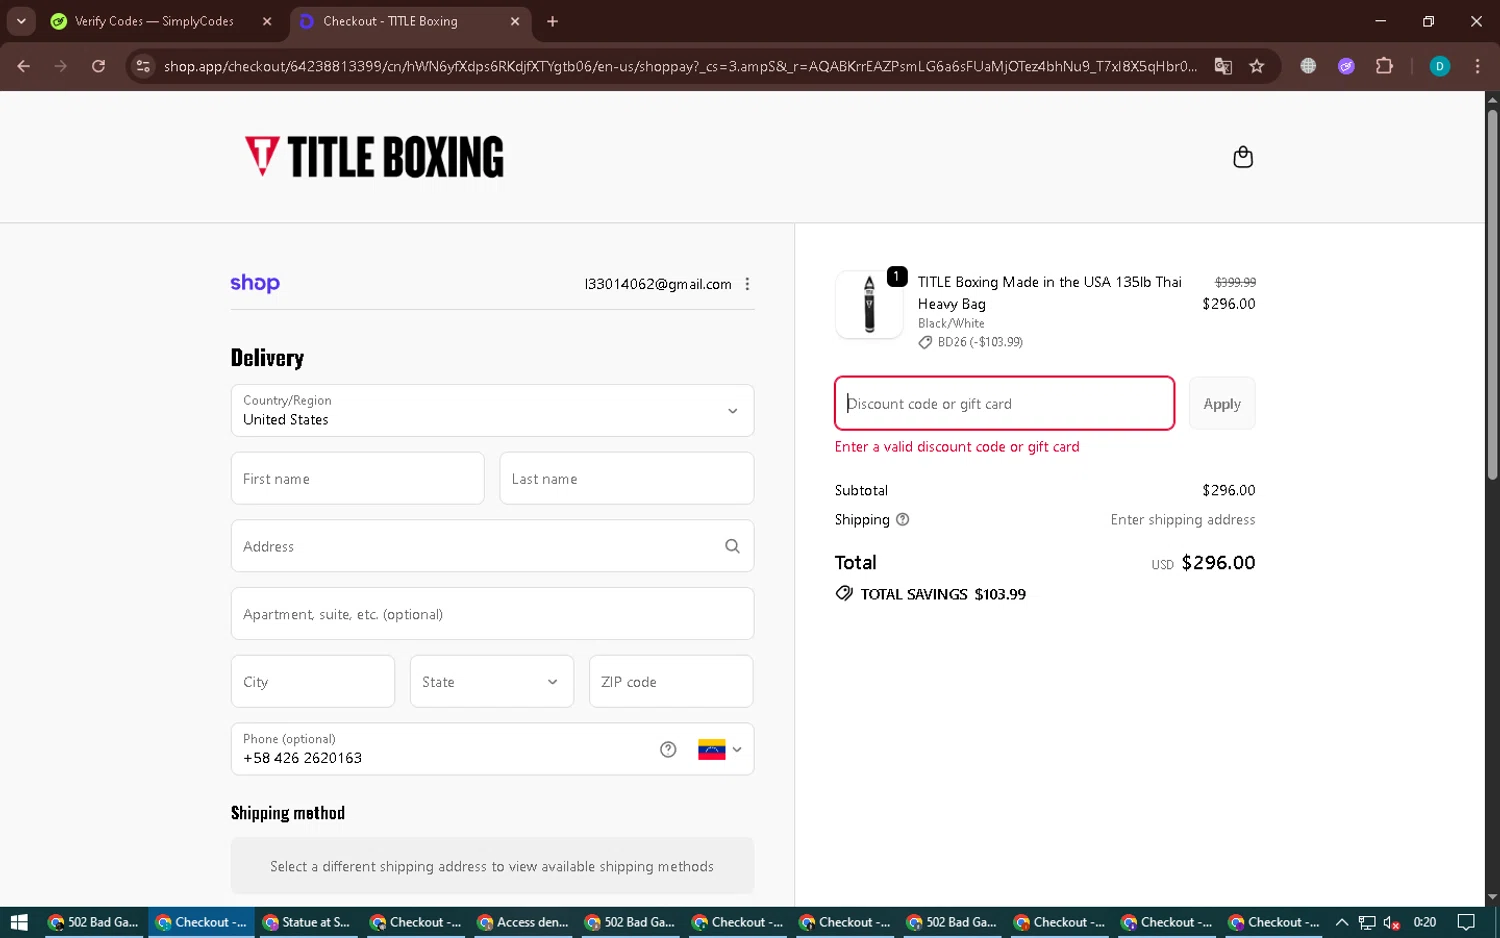Open the extensions puzzle icon

[x=1384, y=66]
